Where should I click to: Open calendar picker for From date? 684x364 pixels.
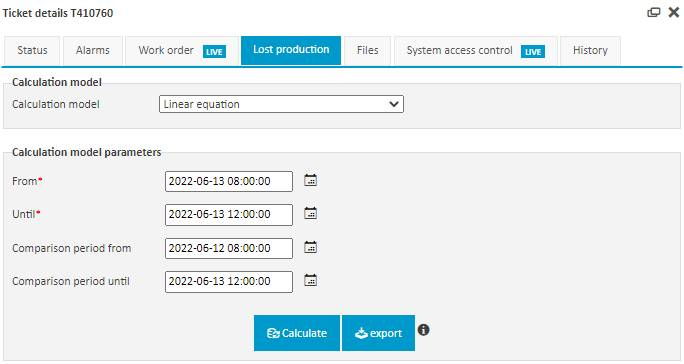coord(310,180)
